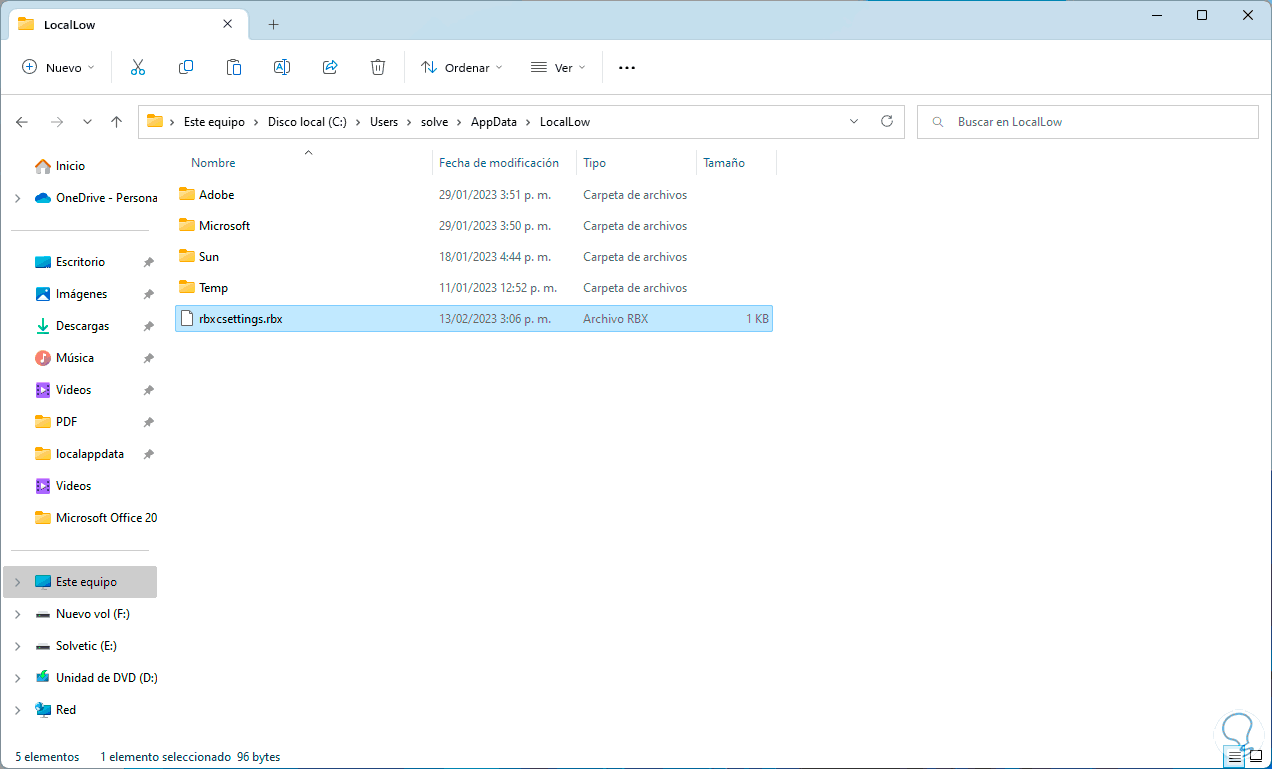Screen dimensions: 1272x769
Task: Click the 1 KB size cell
Action: [x=757, y=319]
